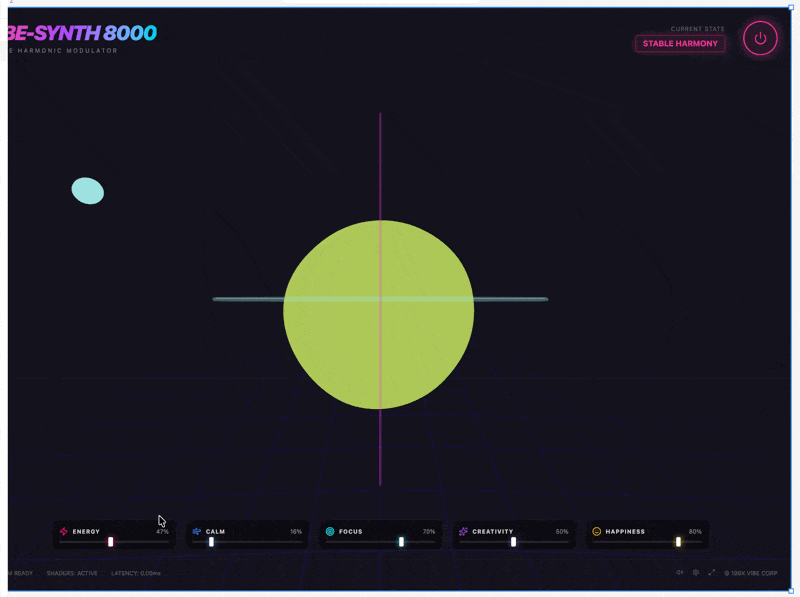Click the Calm wind icon
Image resolution: width=800 pixels, height=597 pixels.
coord(197,532)
